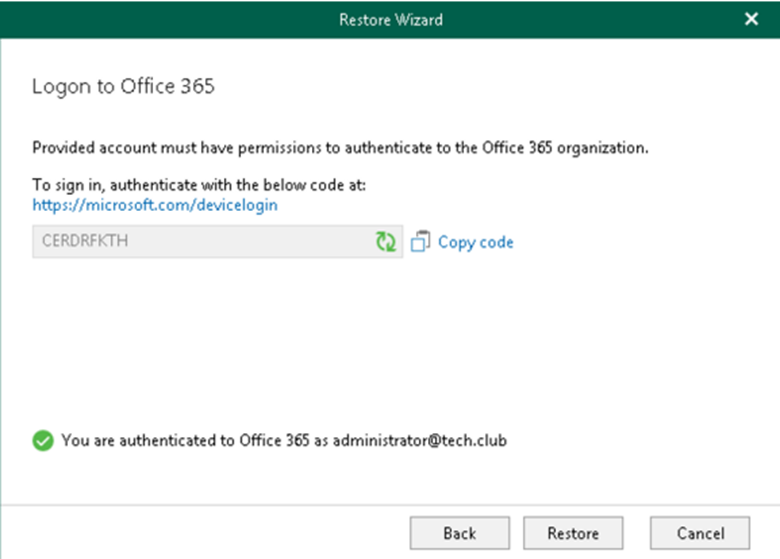Close the Restore Wizard window

pos(751,19)
